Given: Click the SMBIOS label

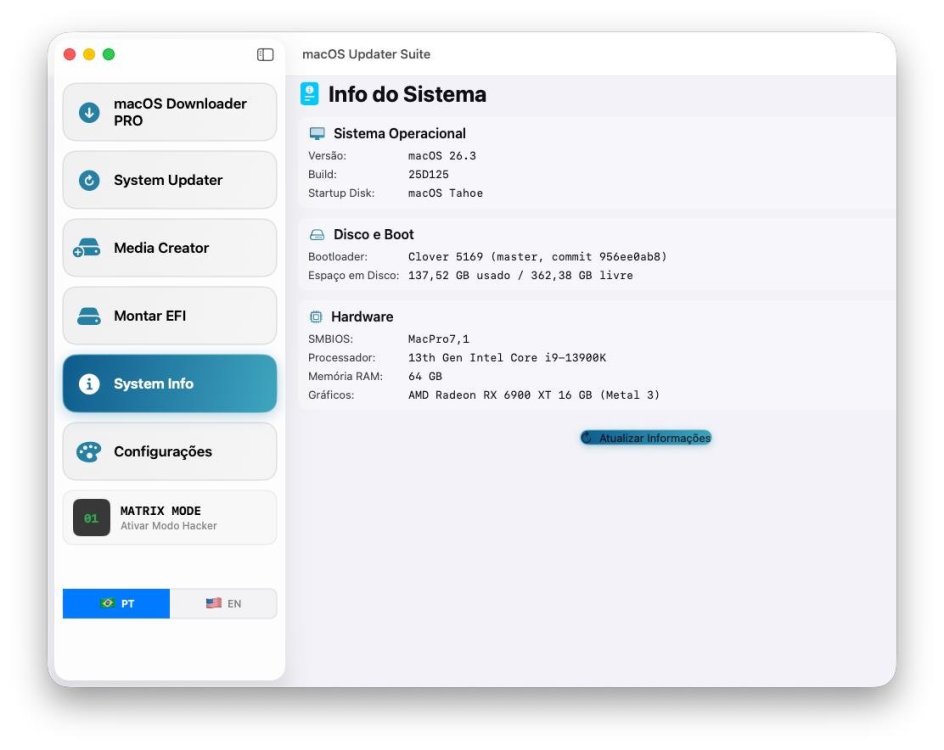Looking at the screenshot, I should (x=331, y=339).
